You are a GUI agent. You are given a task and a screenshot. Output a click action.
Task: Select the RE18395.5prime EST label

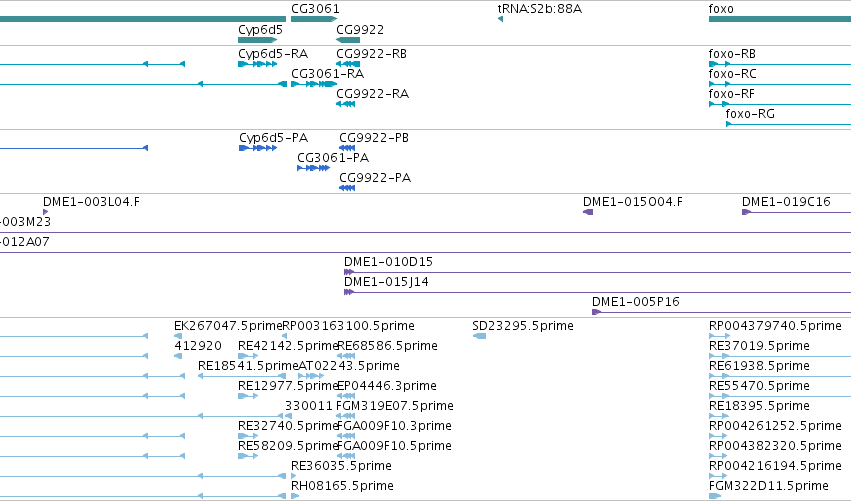coord(759,406)
